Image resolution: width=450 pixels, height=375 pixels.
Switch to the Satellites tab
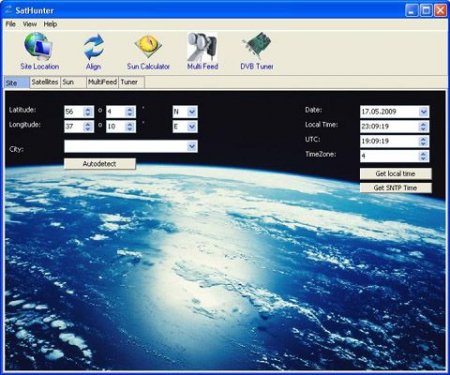coord(45,82)
